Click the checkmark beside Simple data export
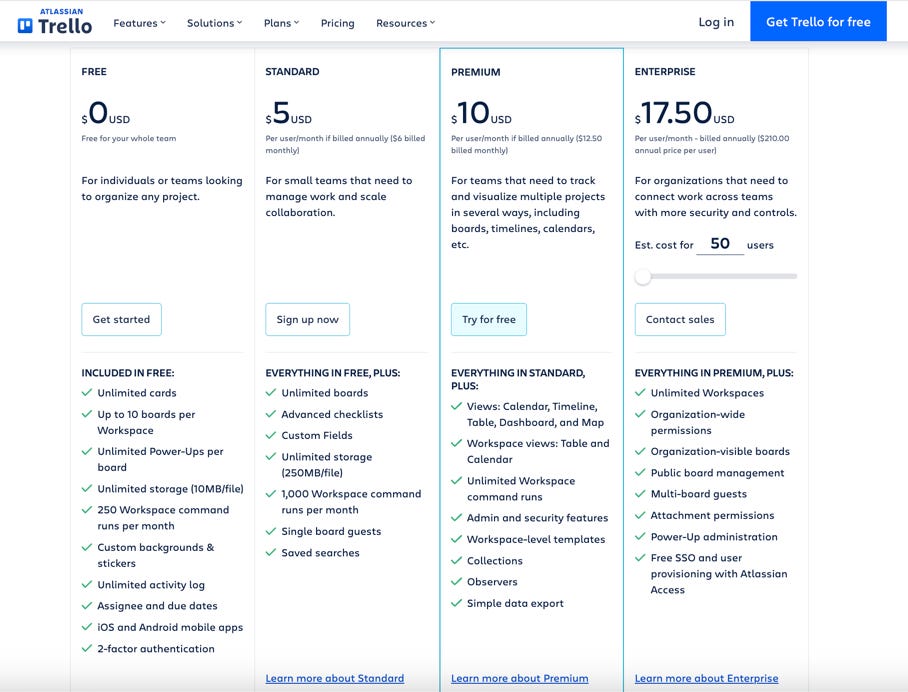Viewport: 908px width, 692px height. [x=458, y=603]
